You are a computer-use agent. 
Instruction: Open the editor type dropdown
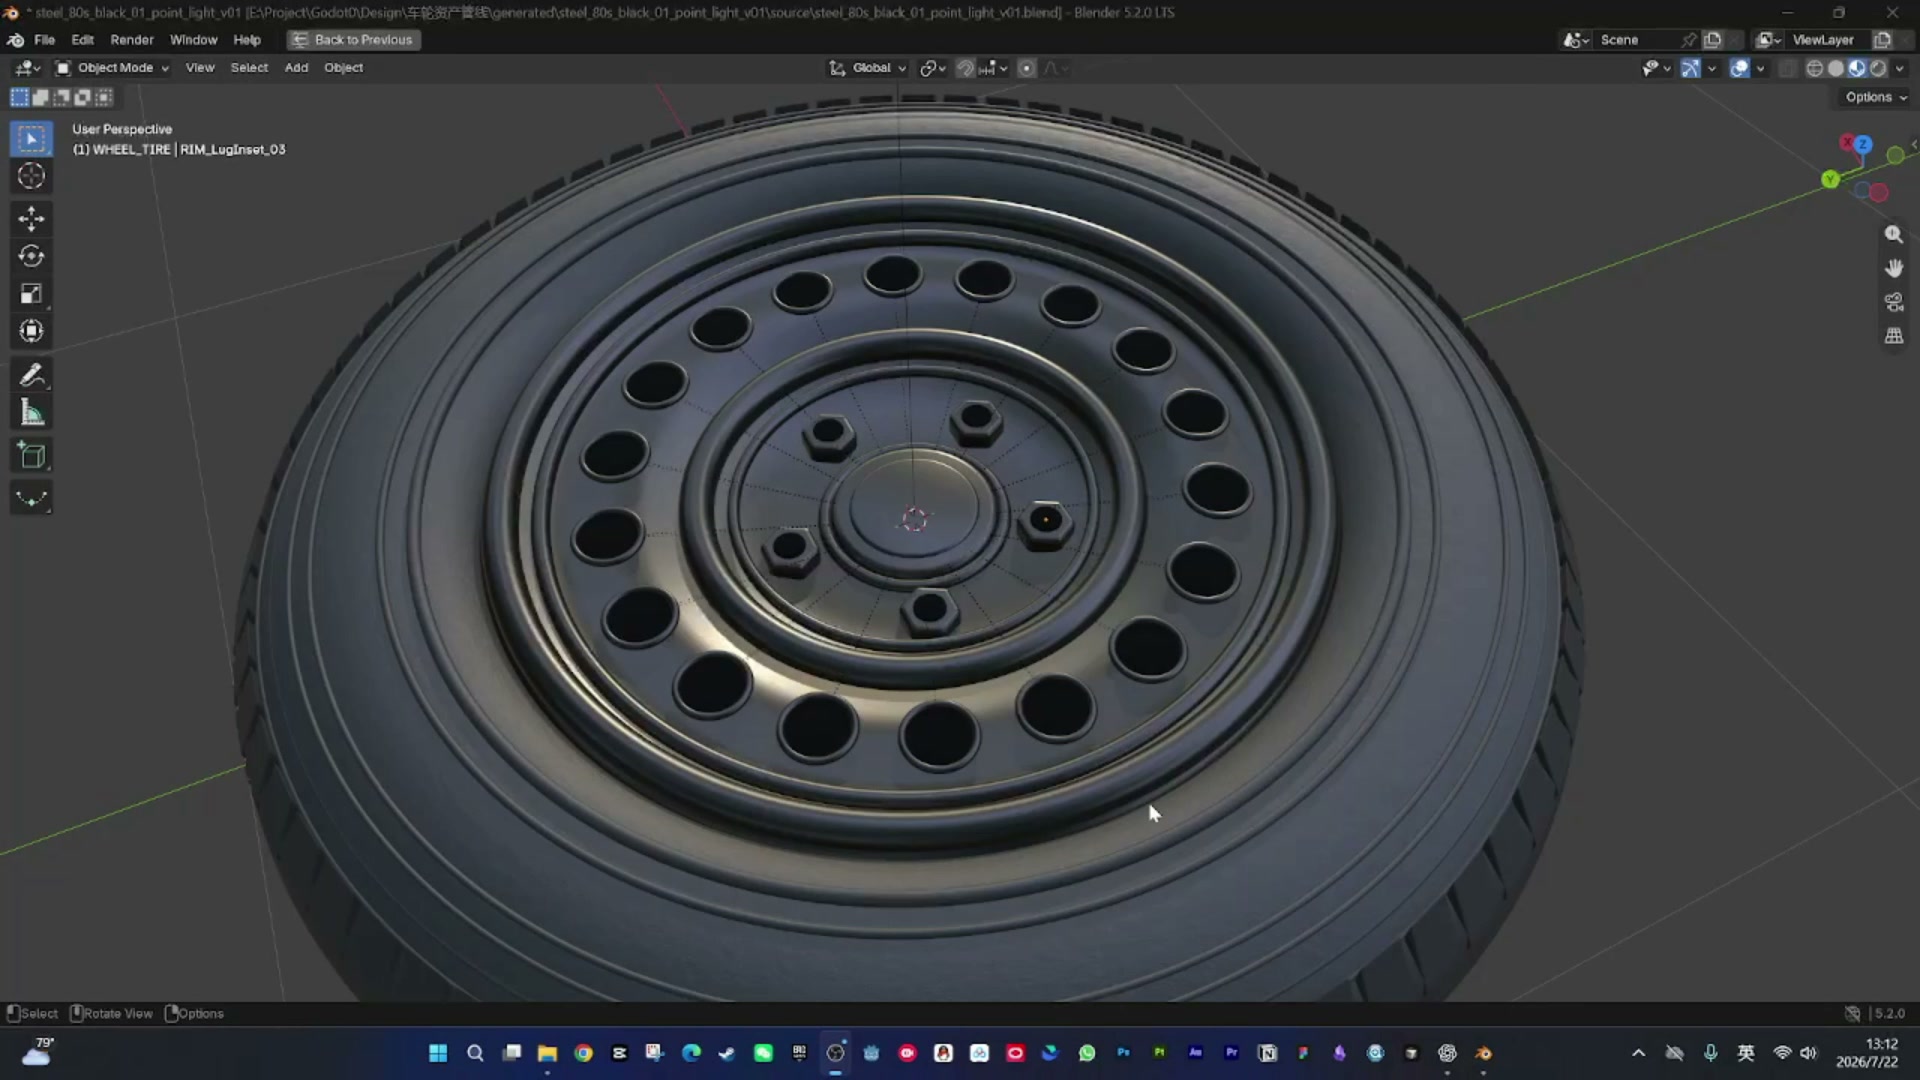28,68
